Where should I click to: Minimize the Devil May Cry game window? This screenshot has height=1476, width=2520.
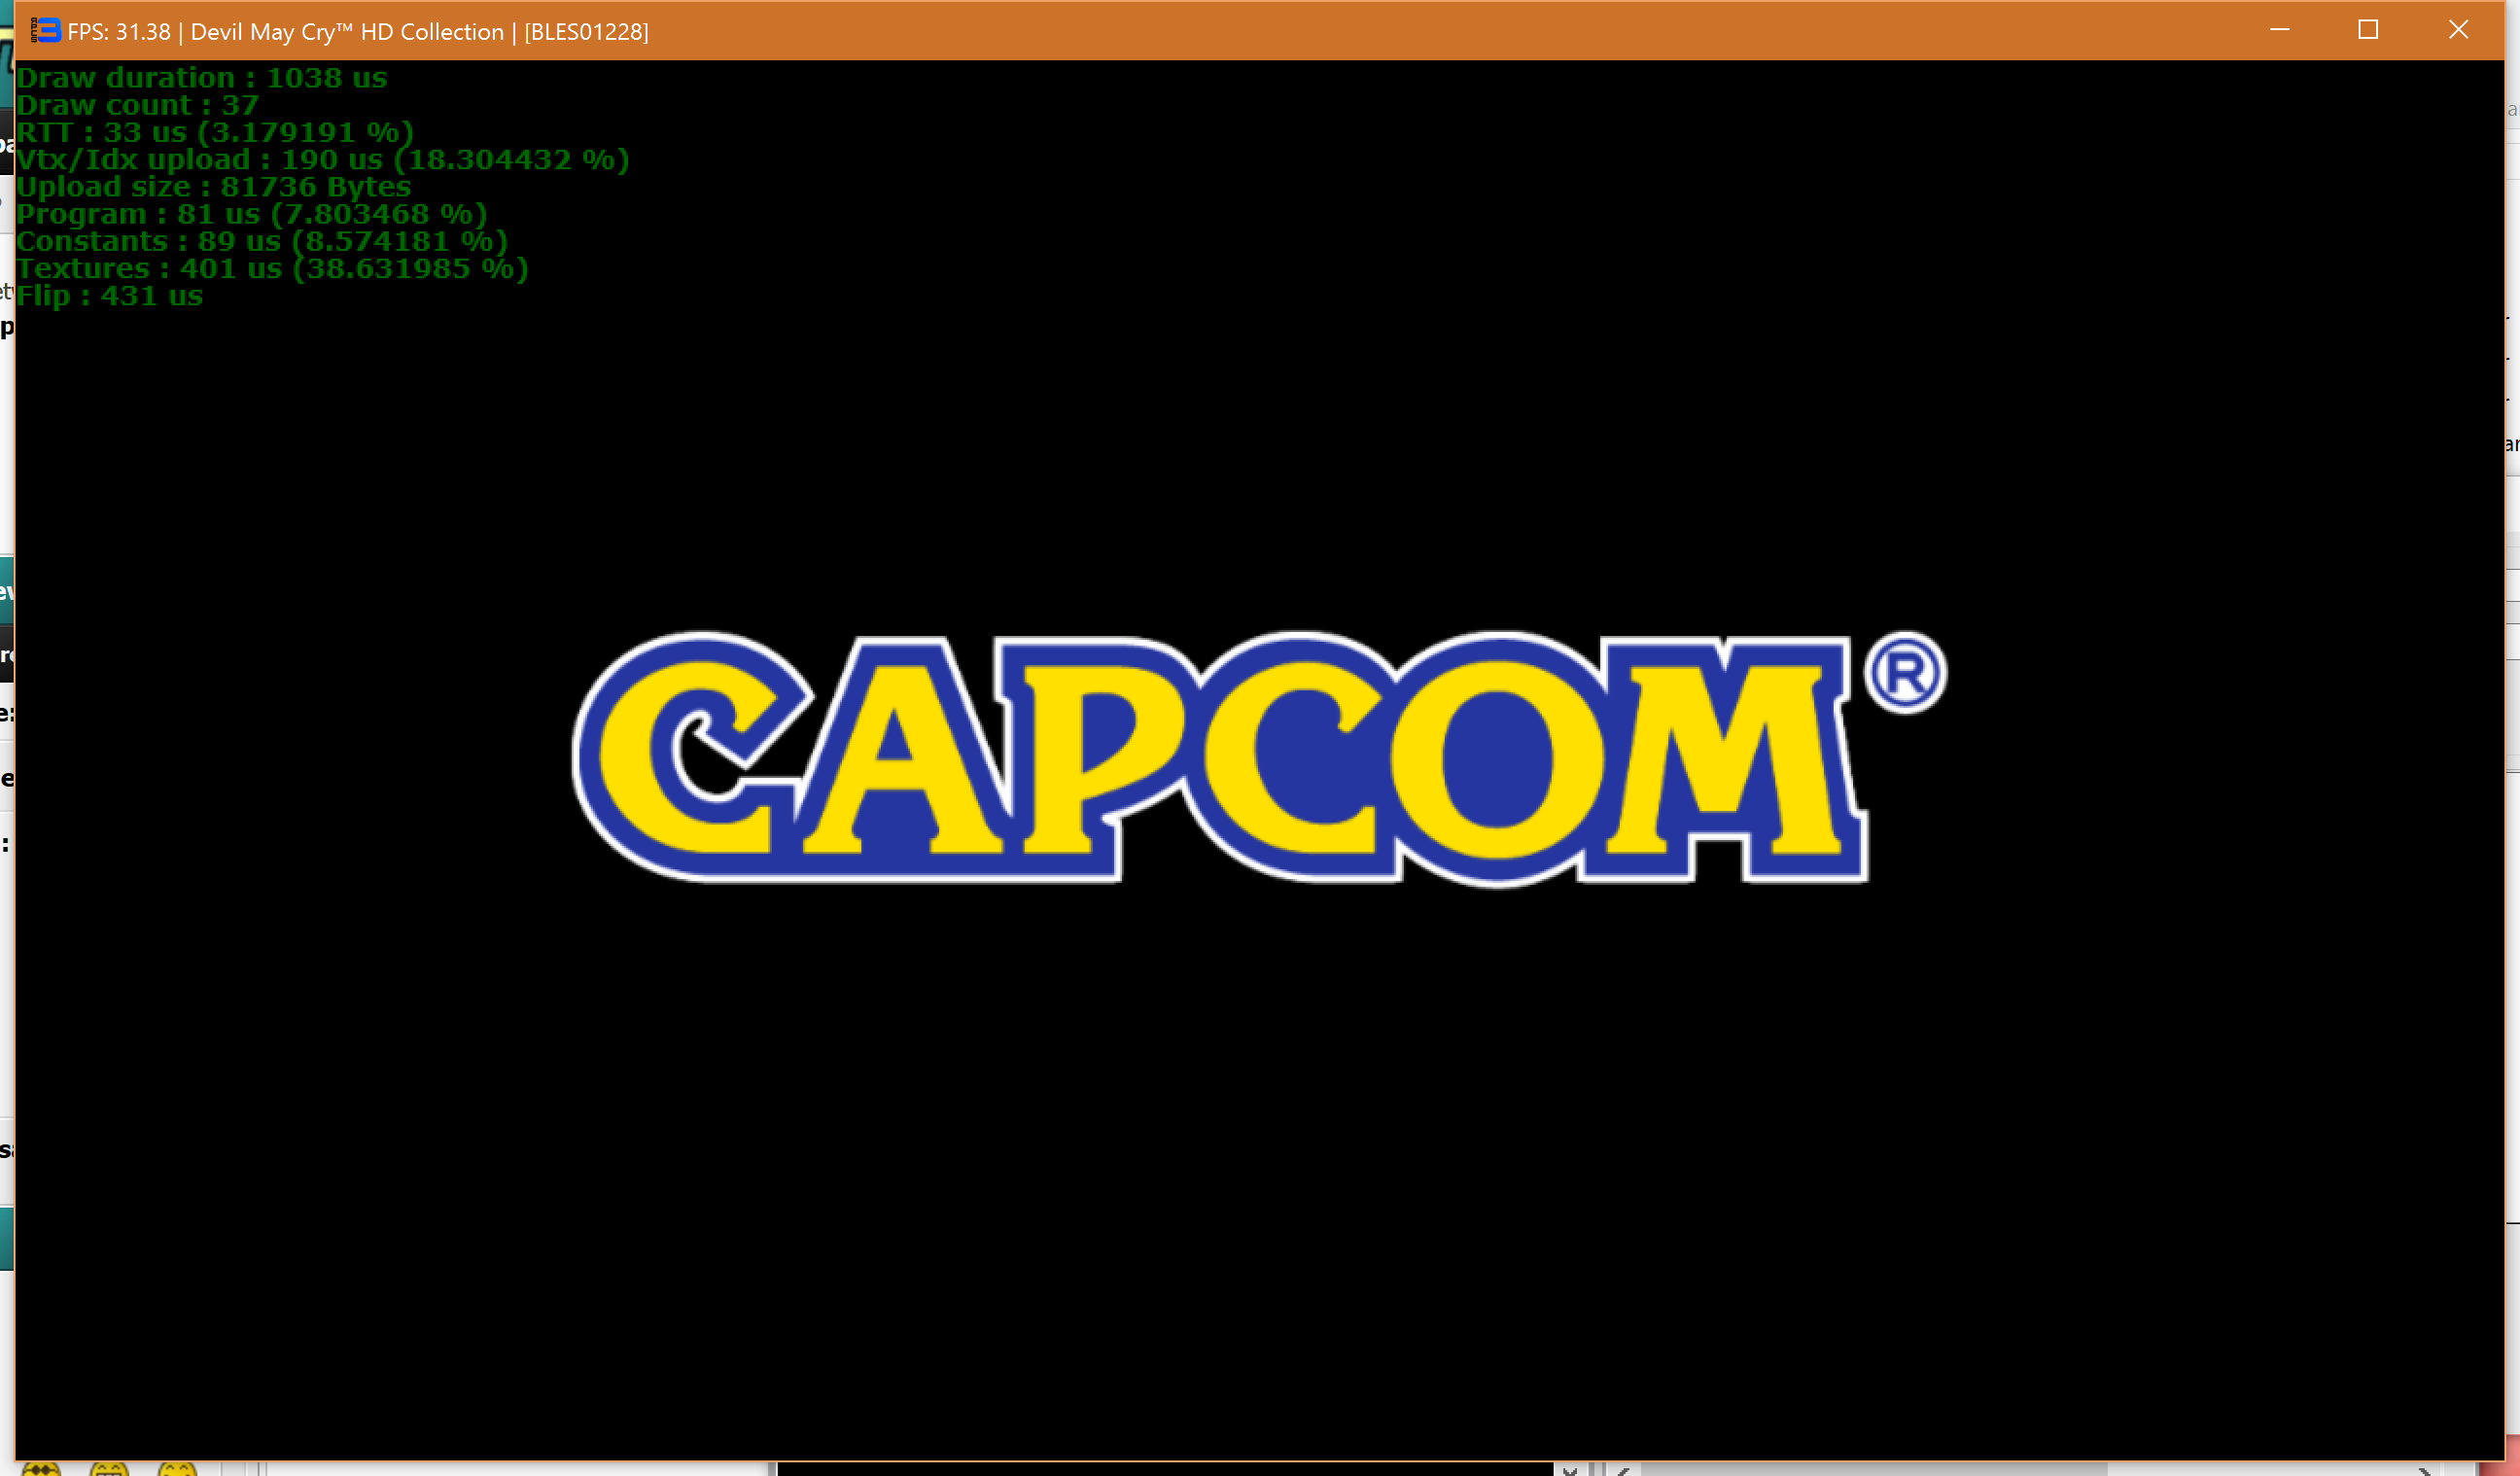click(x=2279, y=30)
